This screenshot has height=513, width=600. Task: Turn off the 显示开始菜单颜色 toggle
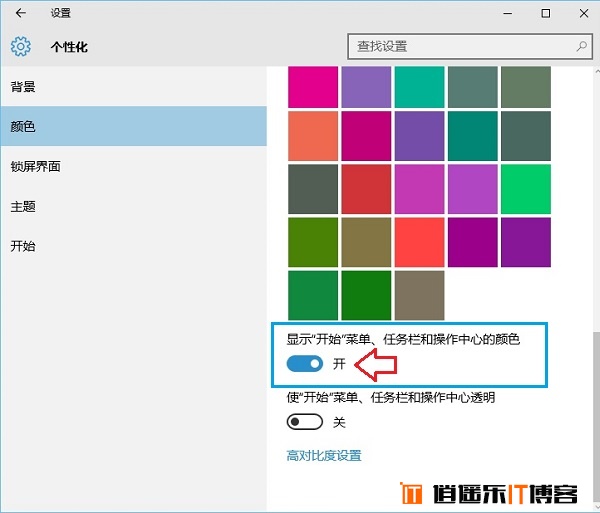305,364
